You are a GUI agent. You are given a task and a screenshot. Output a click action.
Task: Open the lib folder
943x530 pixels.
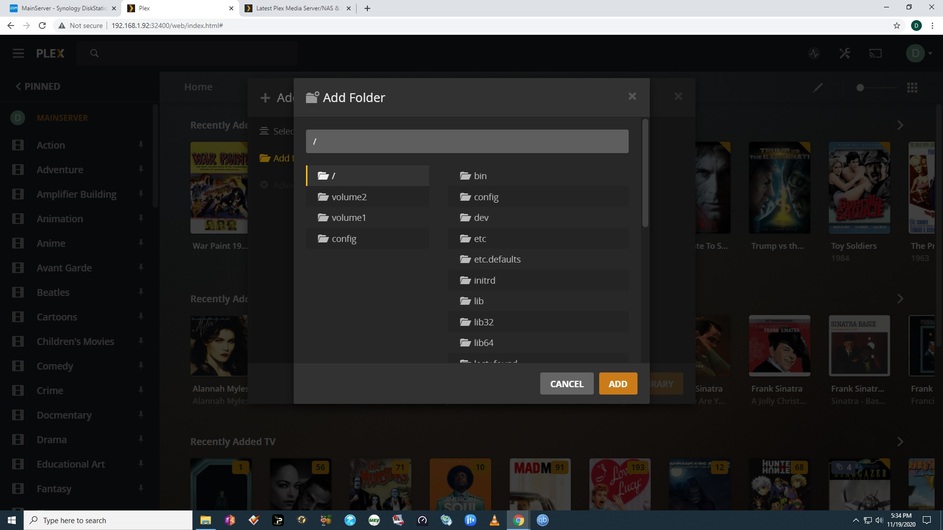pos(538,301)
